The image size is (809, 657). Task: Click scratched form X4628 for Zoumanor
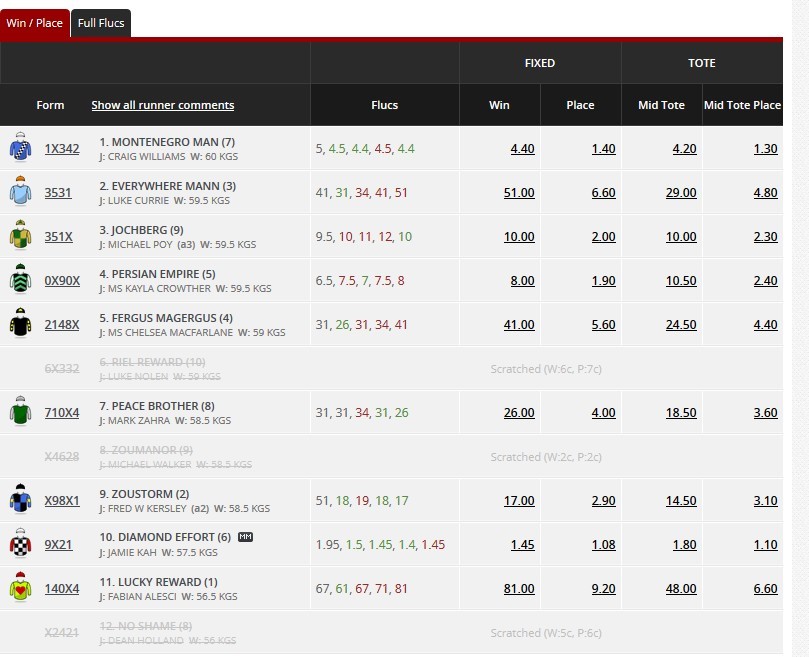62,457
